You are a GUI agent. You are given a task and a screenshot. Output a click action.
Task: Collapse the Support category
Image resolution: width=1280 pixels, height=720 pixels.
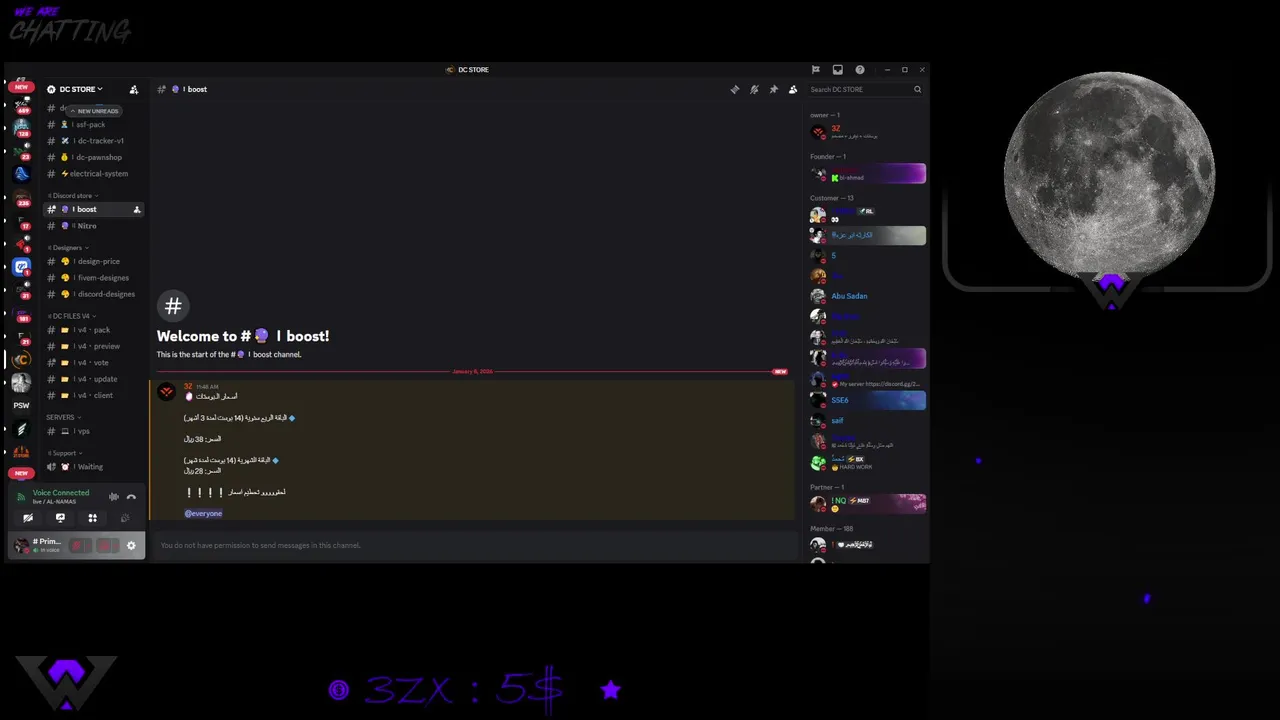click(66, 453)
